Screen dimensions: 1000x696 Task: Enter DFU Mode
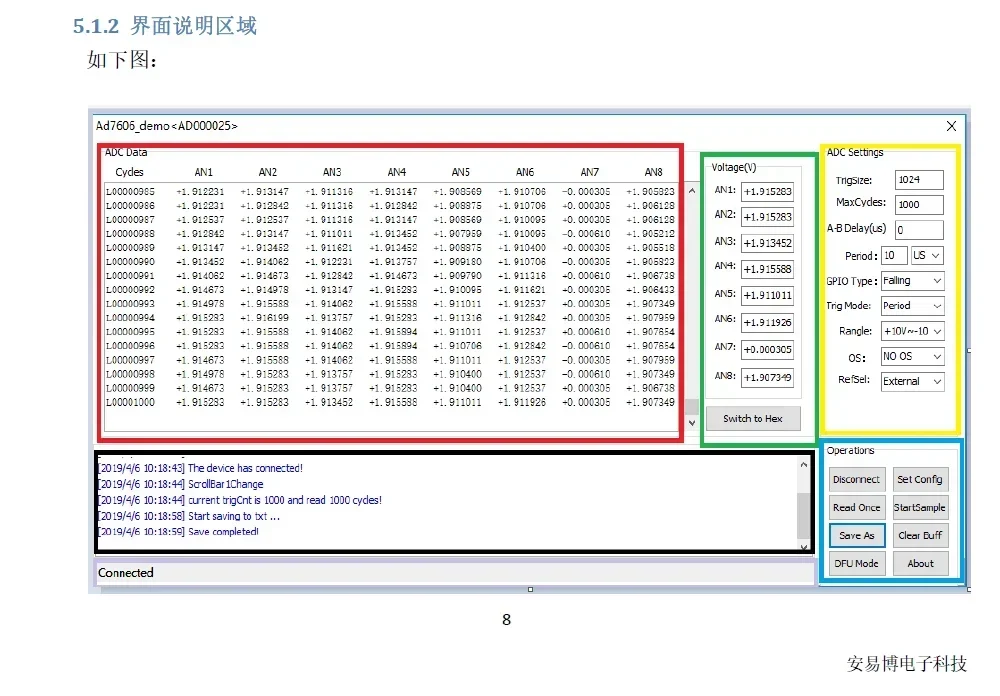pyautogui.click(x=857, y=563)
